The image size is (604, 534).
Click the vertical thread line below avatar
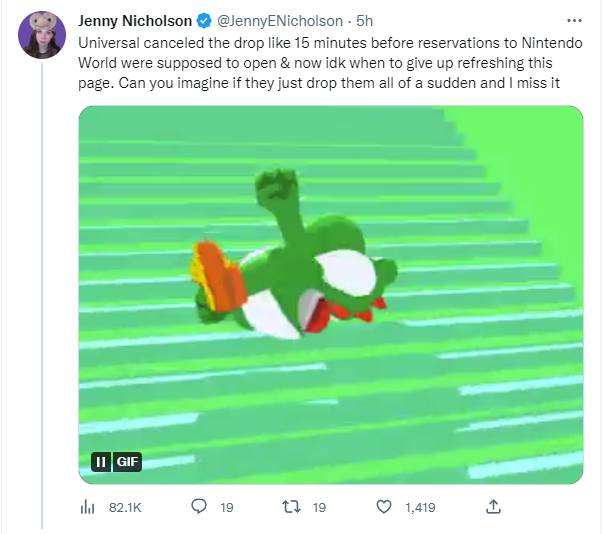click(x=42, y=296)
